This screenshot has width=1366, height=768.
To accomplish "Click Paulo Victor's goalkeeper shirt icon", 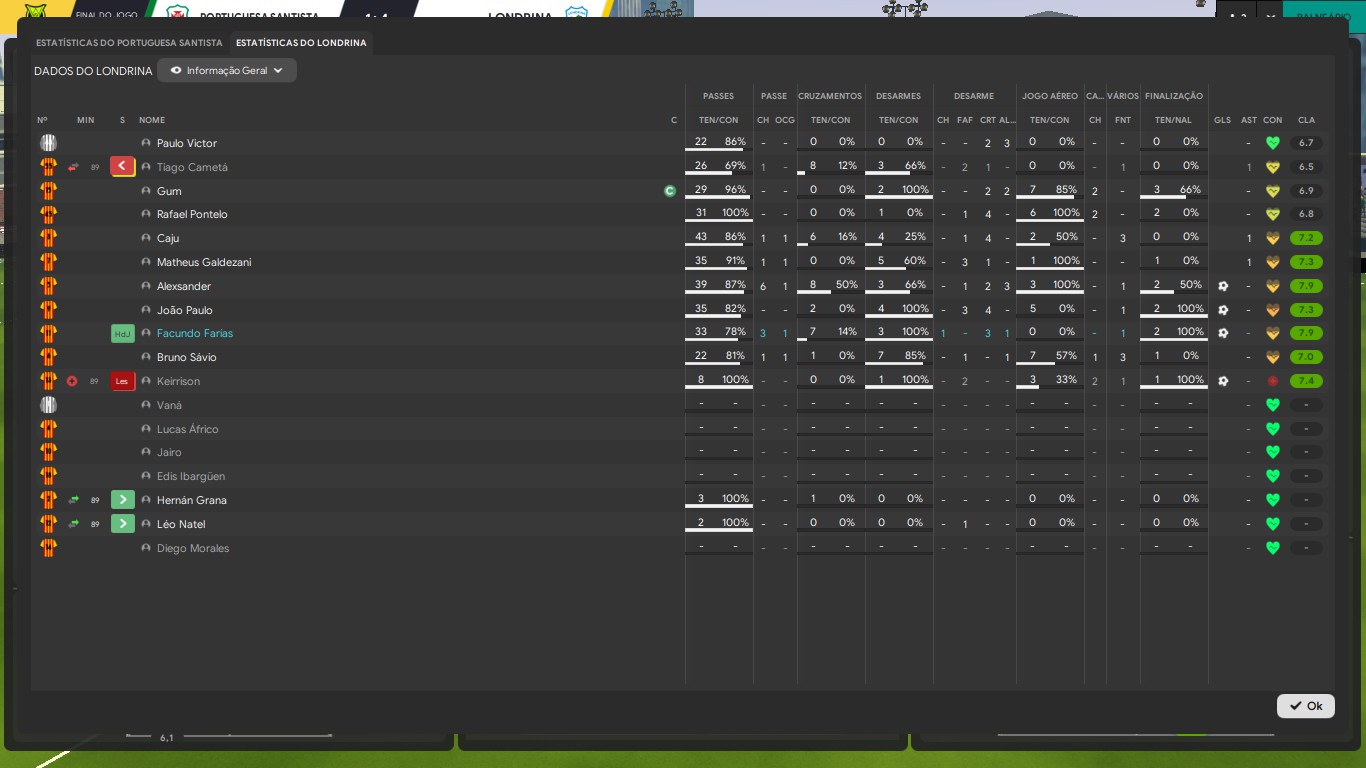I will tap(48, 143).
